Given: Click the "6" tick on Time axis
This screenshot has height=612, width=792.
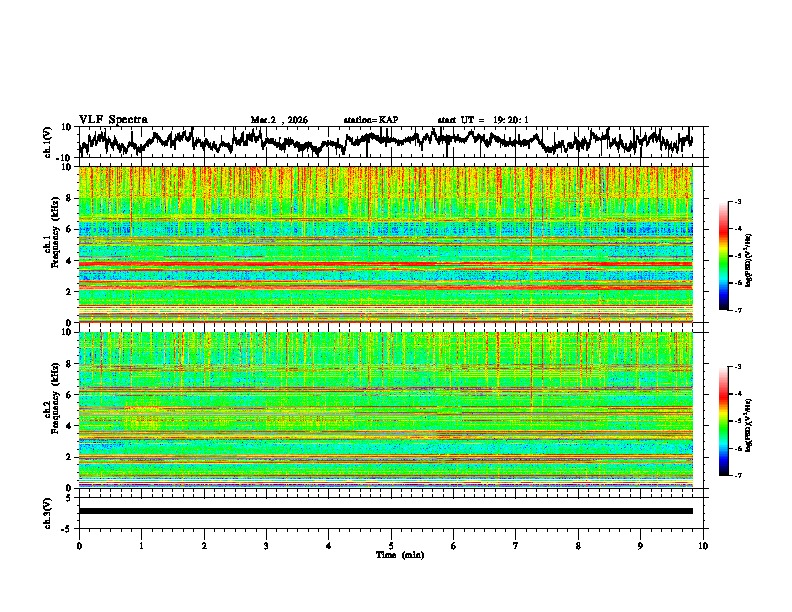Looking at the screenshot, I should tap(453, 546).
